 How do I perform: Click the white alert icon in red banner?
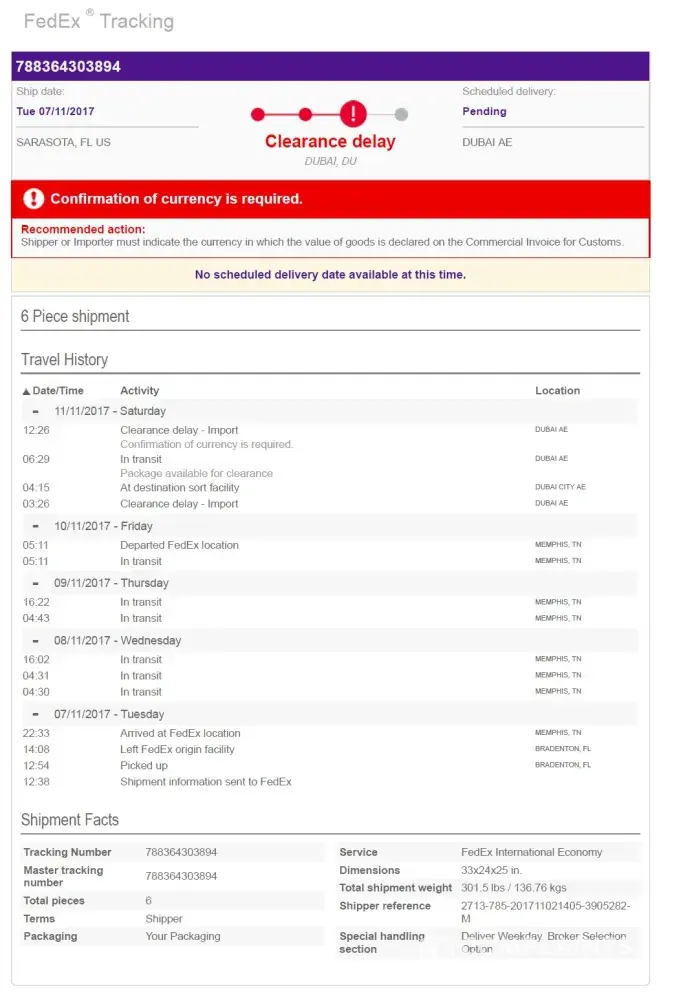34,198
